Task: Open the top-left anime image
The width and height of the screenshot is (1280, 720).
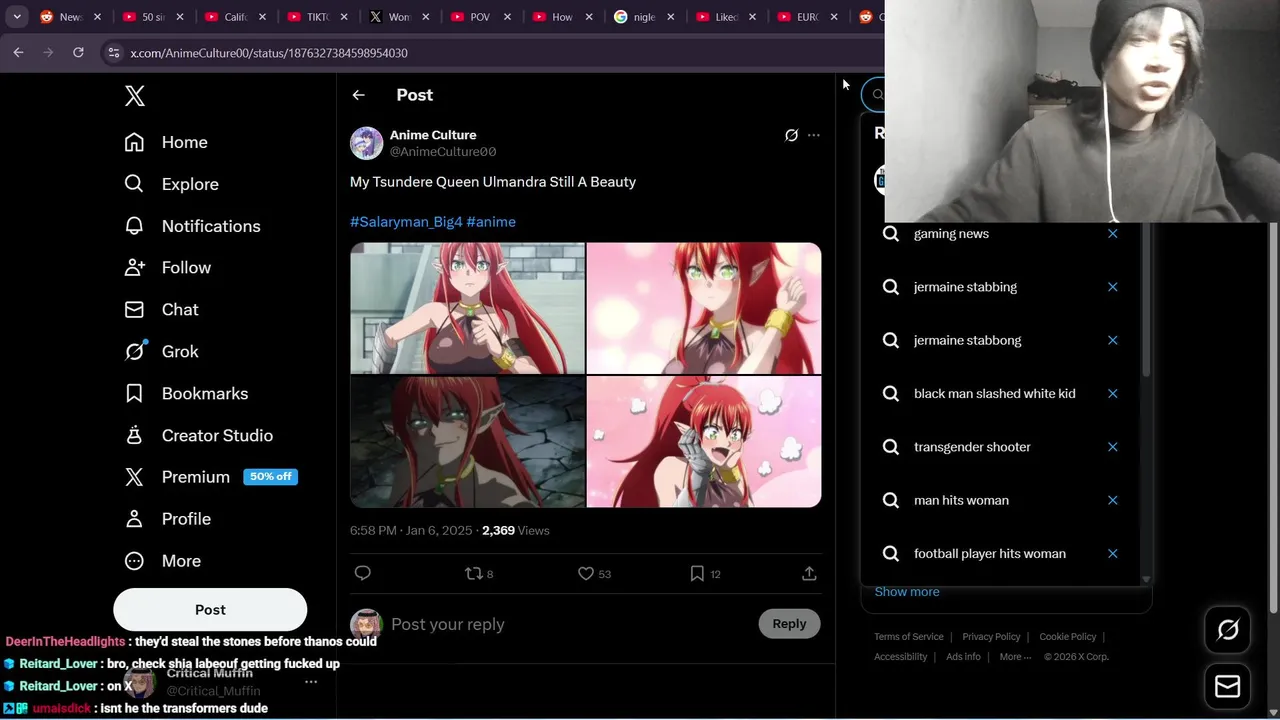Action: [467, 308]
